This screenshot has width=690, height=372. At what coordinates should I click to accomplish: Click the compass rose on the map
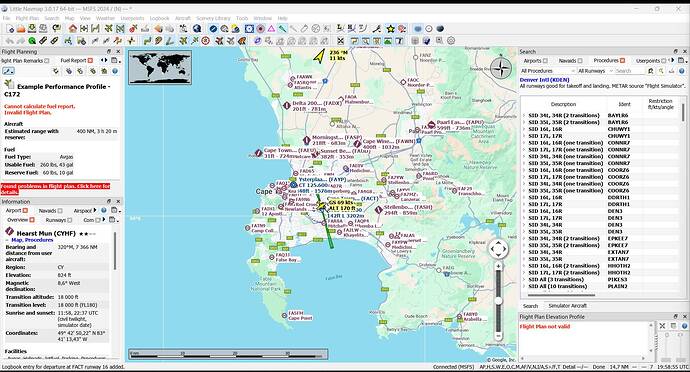501,68
